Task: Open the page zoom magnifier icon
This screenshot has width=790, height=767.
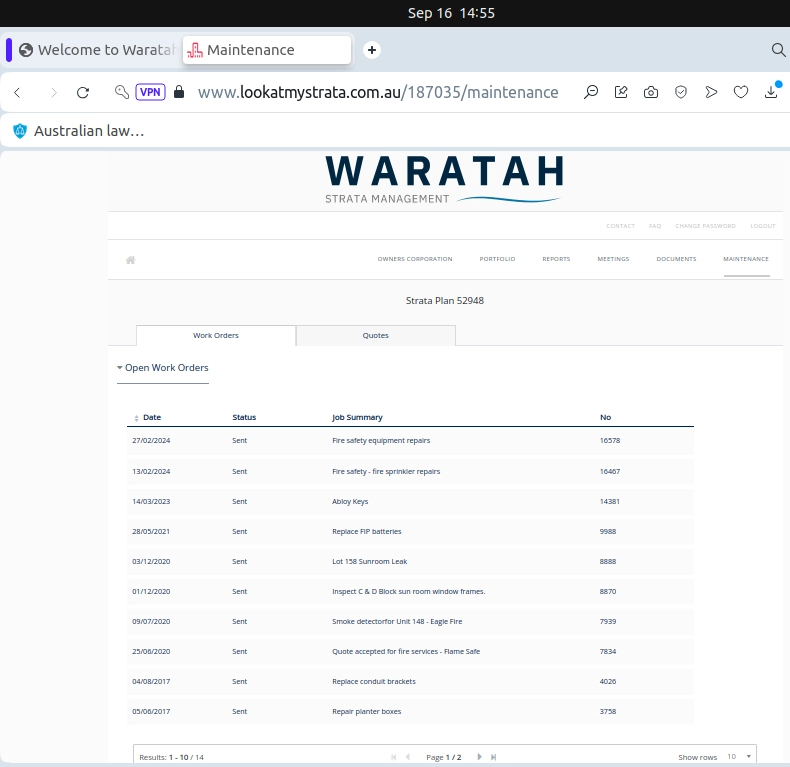Action: point(590,92)
